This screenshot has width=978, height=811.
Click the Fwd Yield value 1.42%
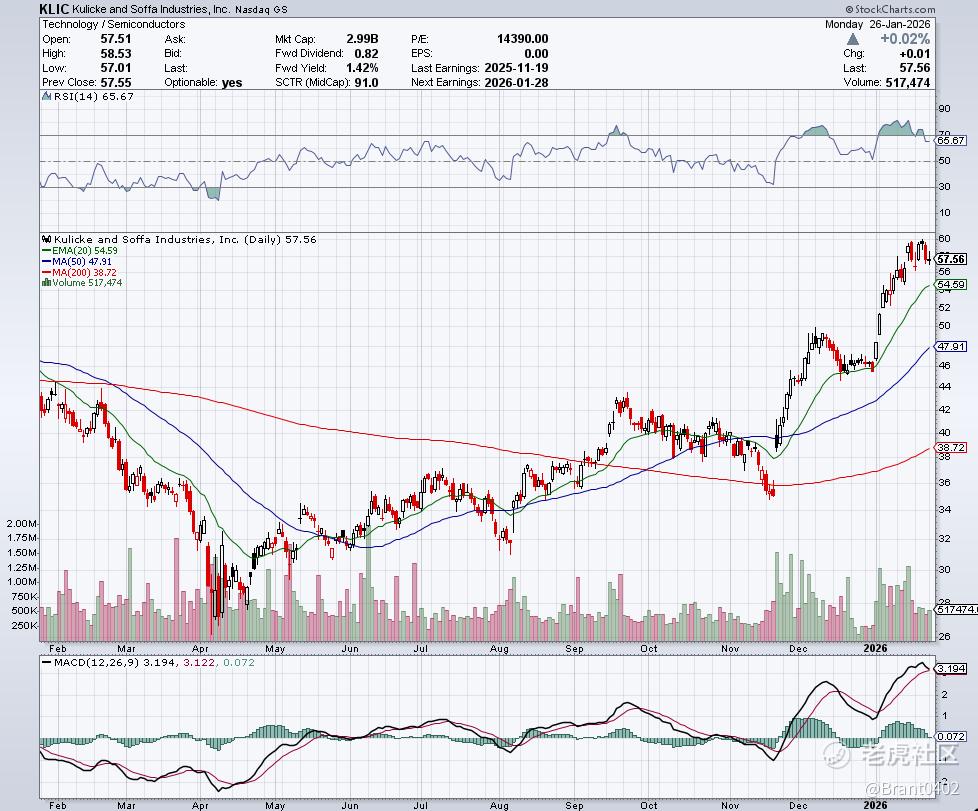(x=362, y=68)
